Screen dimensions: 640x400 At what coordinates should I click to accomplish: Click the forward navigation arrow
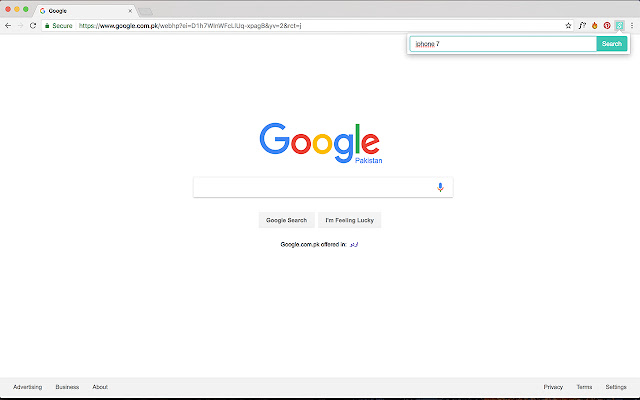20,25
